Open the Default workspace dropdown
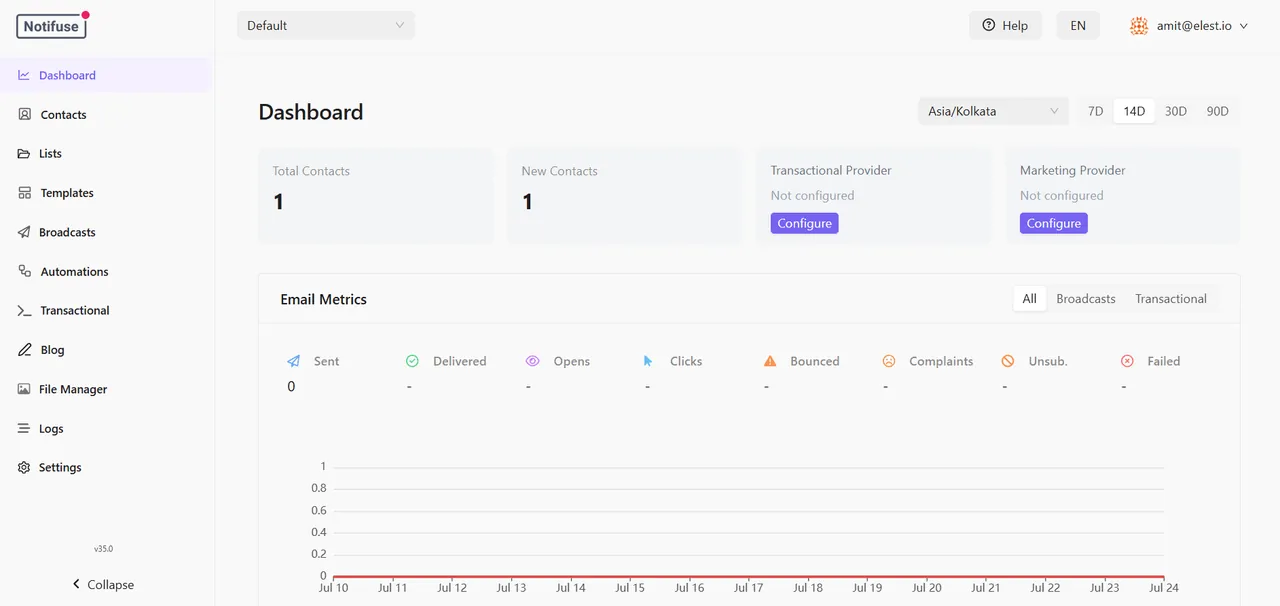The image size is (1280, 606). (x=326, y=25)
